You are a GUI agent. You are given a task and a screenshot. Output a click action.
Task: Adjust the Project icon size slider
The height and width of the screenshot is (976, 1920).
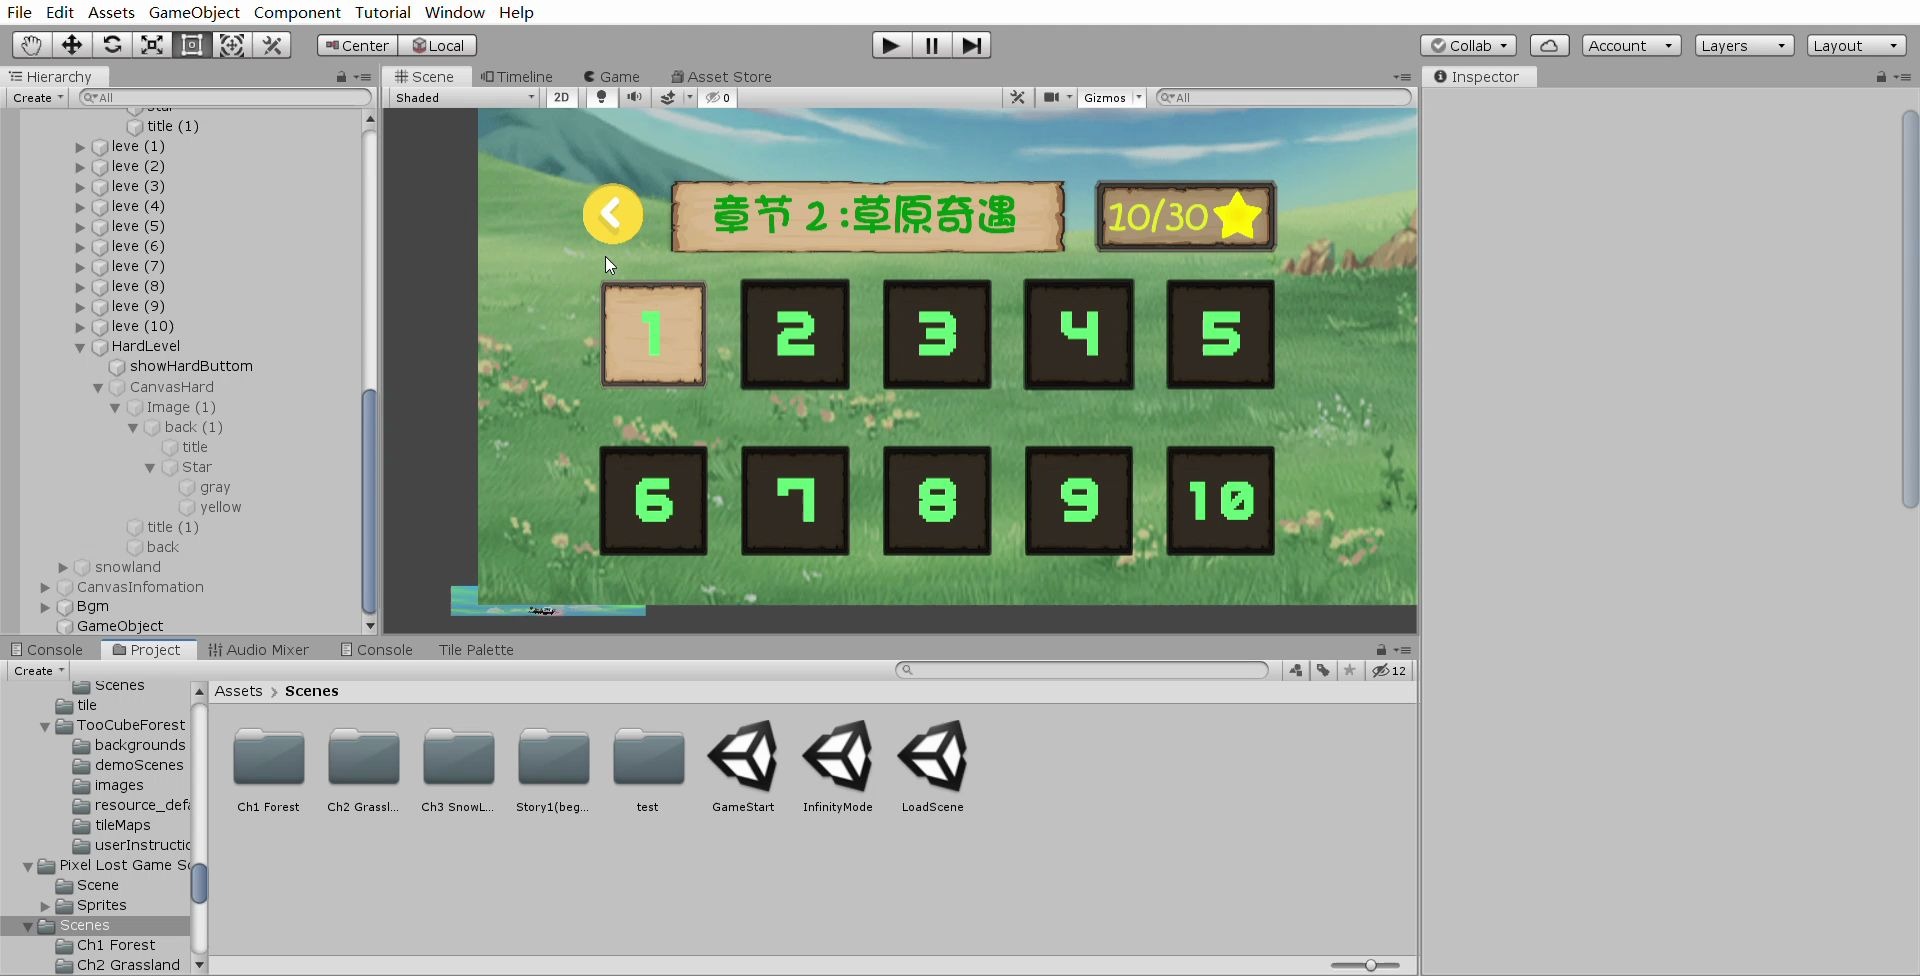tap(1370, 965)
